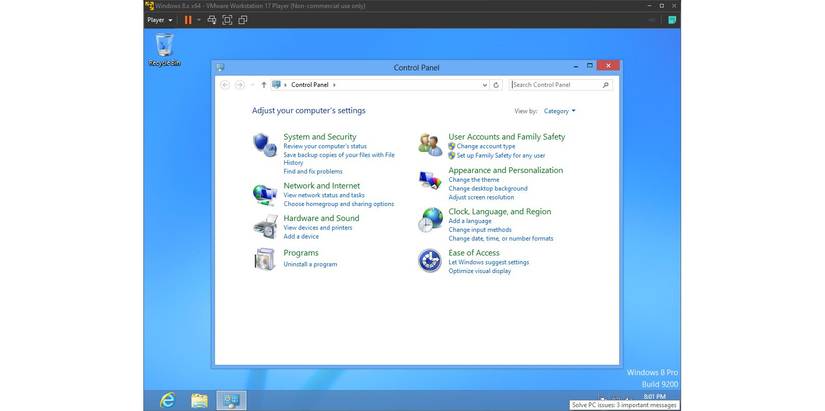Open Save backup copies with File History

click(339, 159)
